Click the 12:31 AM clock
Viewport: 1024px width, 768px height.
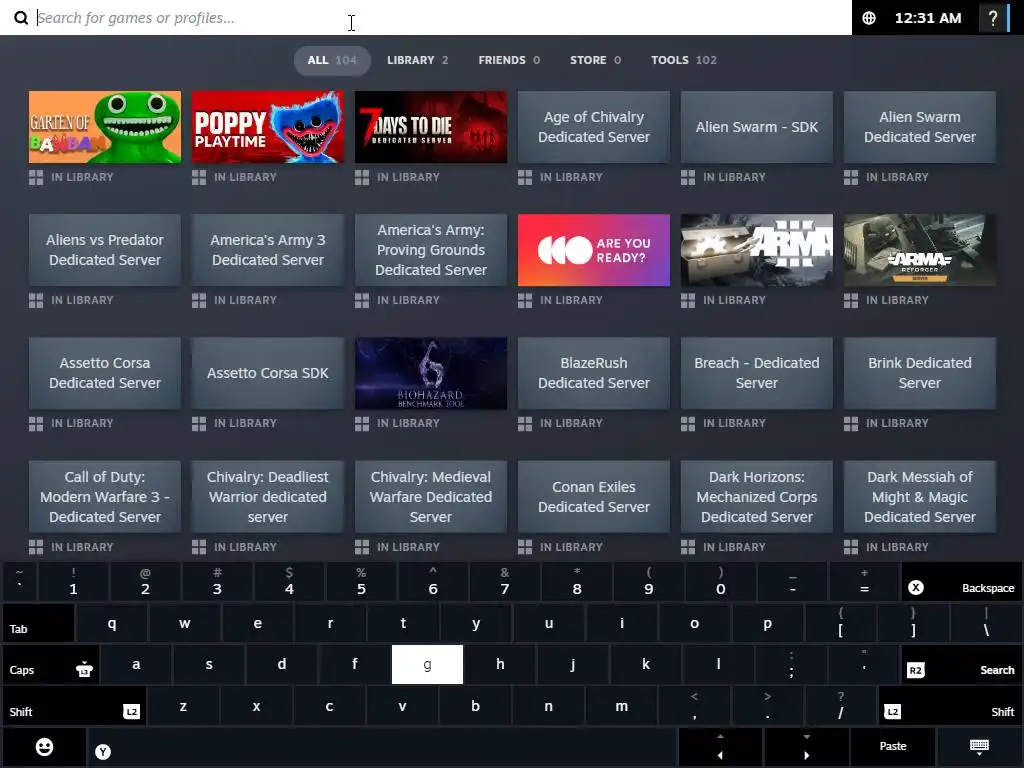click(927, 18)
